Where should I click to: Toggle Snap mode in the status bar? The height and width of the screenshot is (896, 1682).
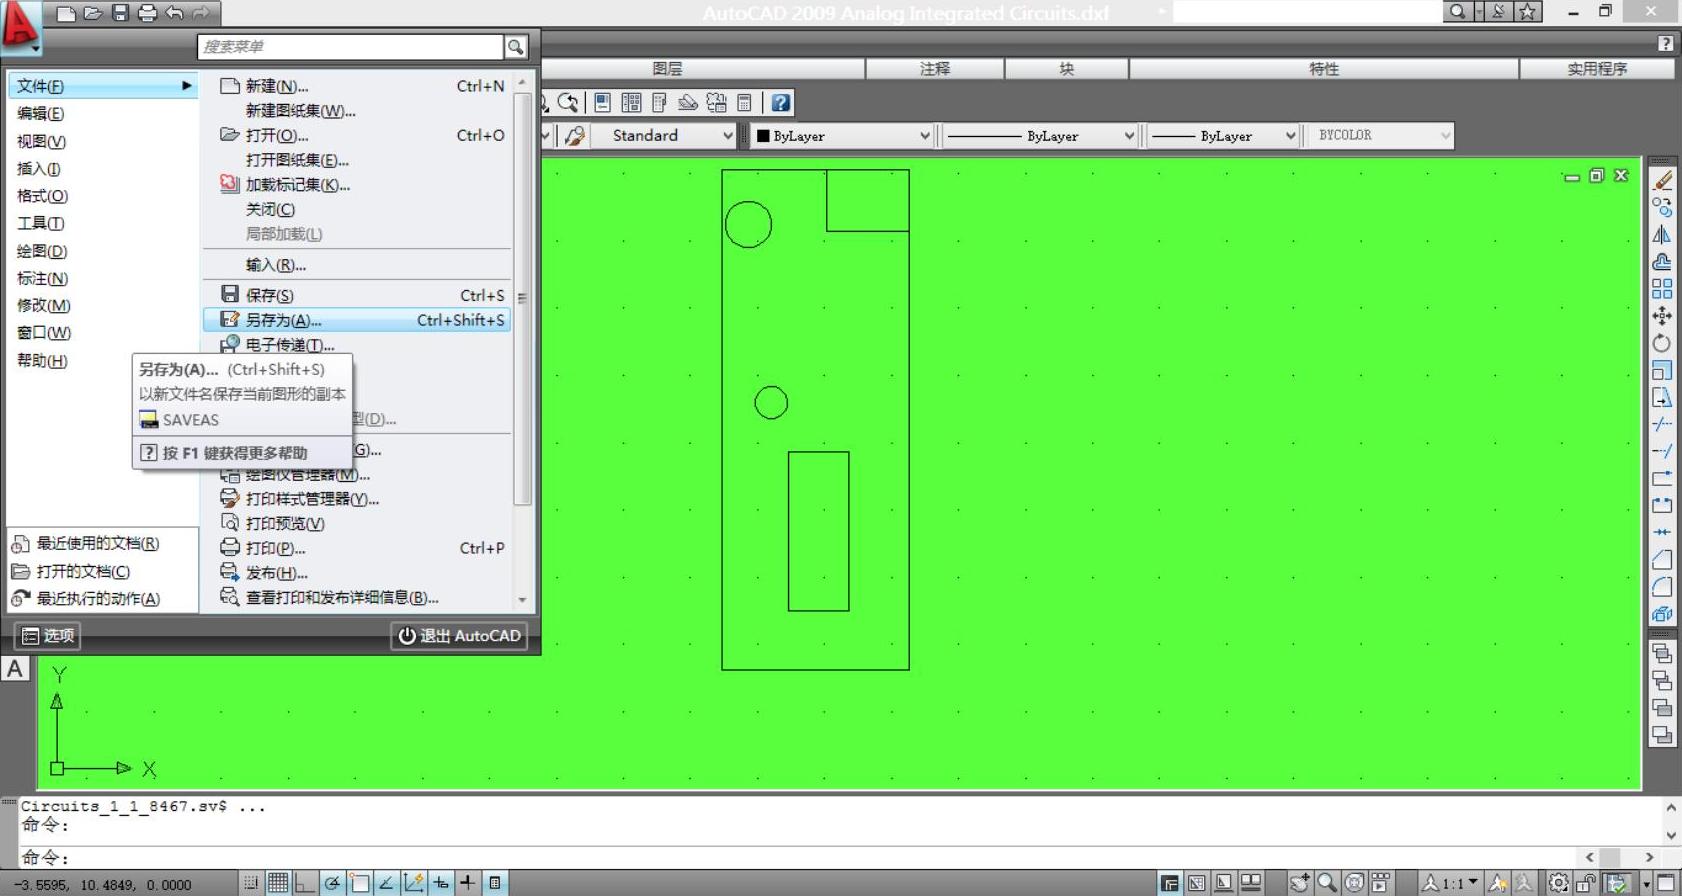tap(251, 883)
